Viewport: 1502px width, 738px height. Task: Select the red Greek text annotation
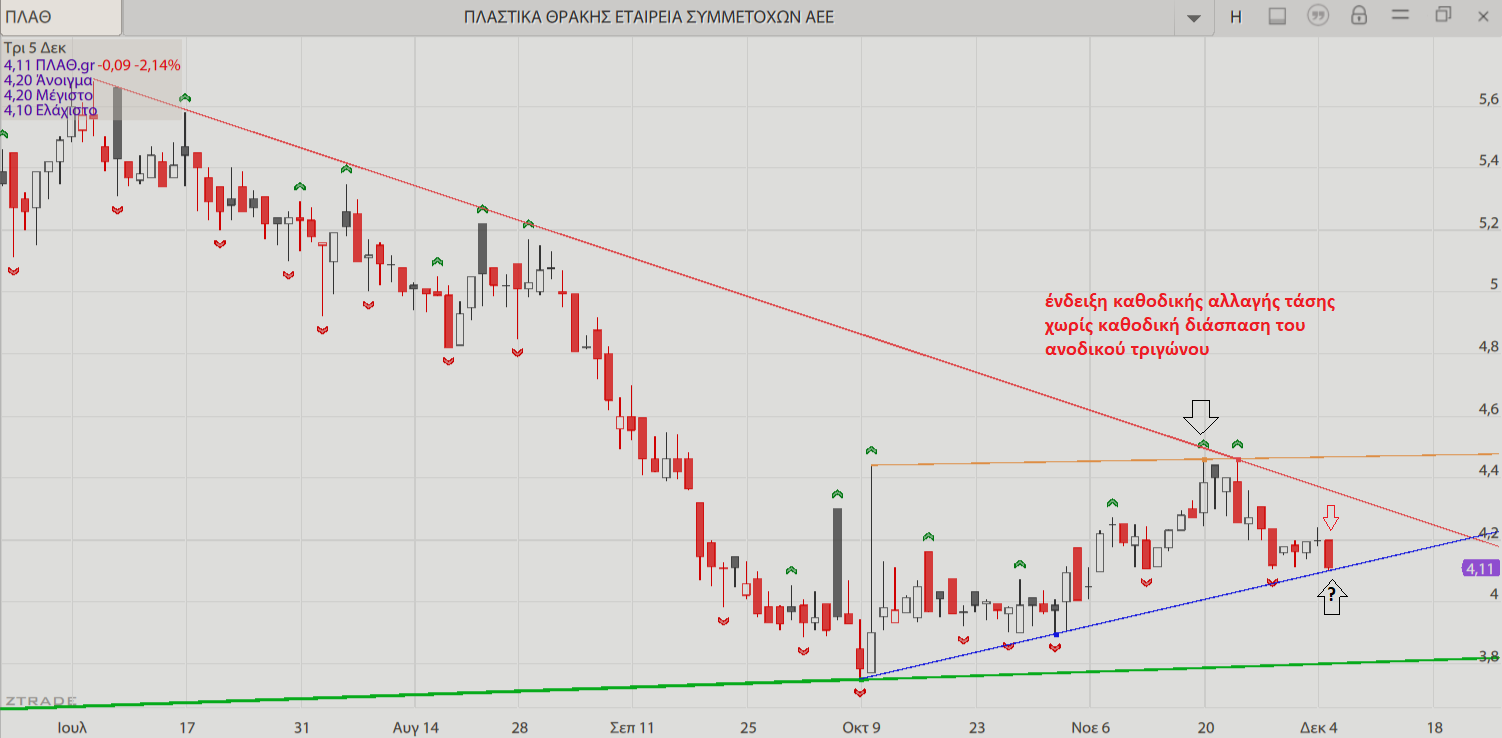click(x=1189, y=325)
